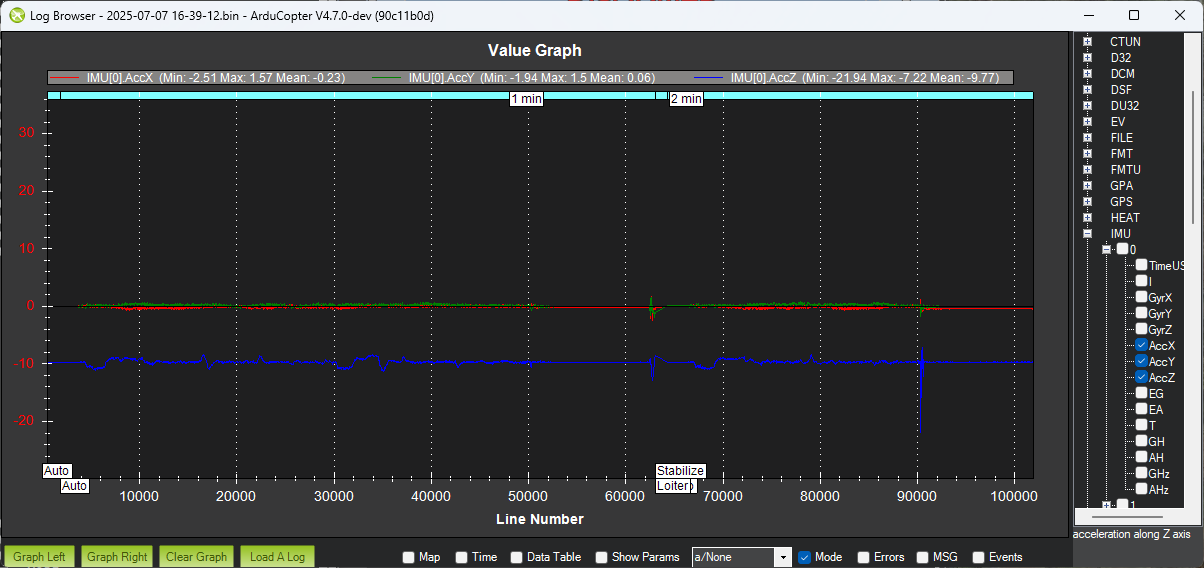Close the Log Browser window
This screenshot has height=568, width=1204.
click(x=1180, y=15)
